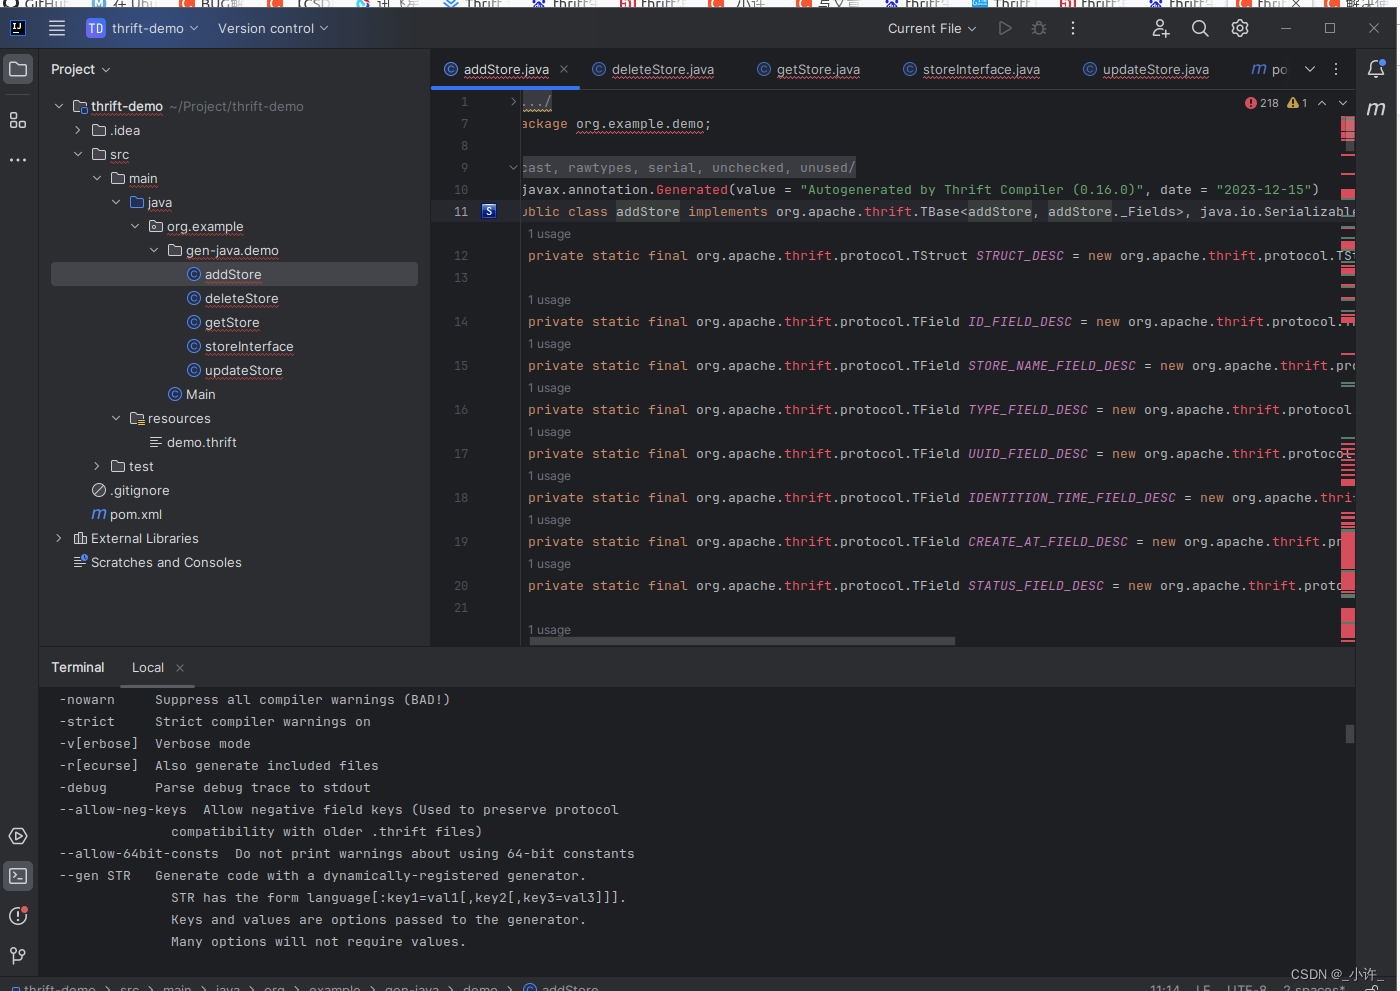Image resolution: width=1400 pixels, height=991 pixels.
Task: Switch to deleteStore.java tab
Action: coord(653,69)
